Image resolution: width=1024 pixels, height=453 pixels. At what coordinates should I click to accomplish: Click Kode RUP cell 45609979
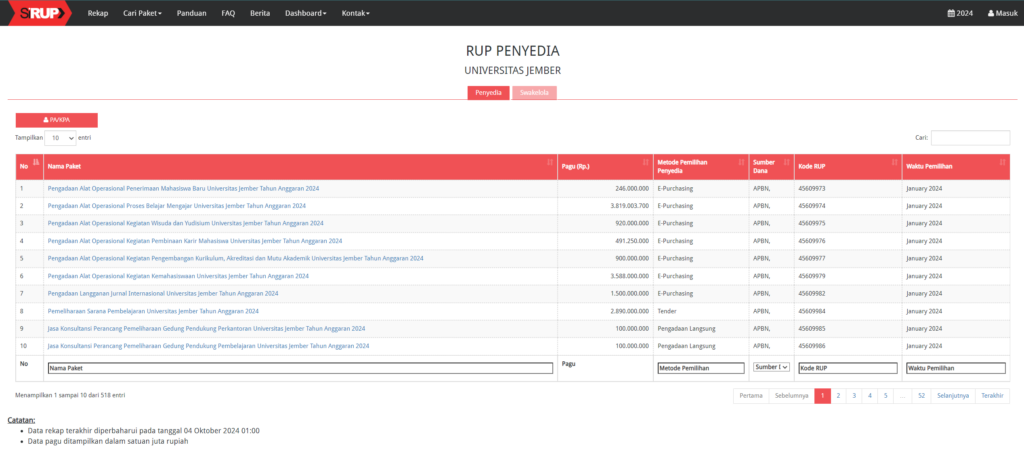click(x=811, y=275)
